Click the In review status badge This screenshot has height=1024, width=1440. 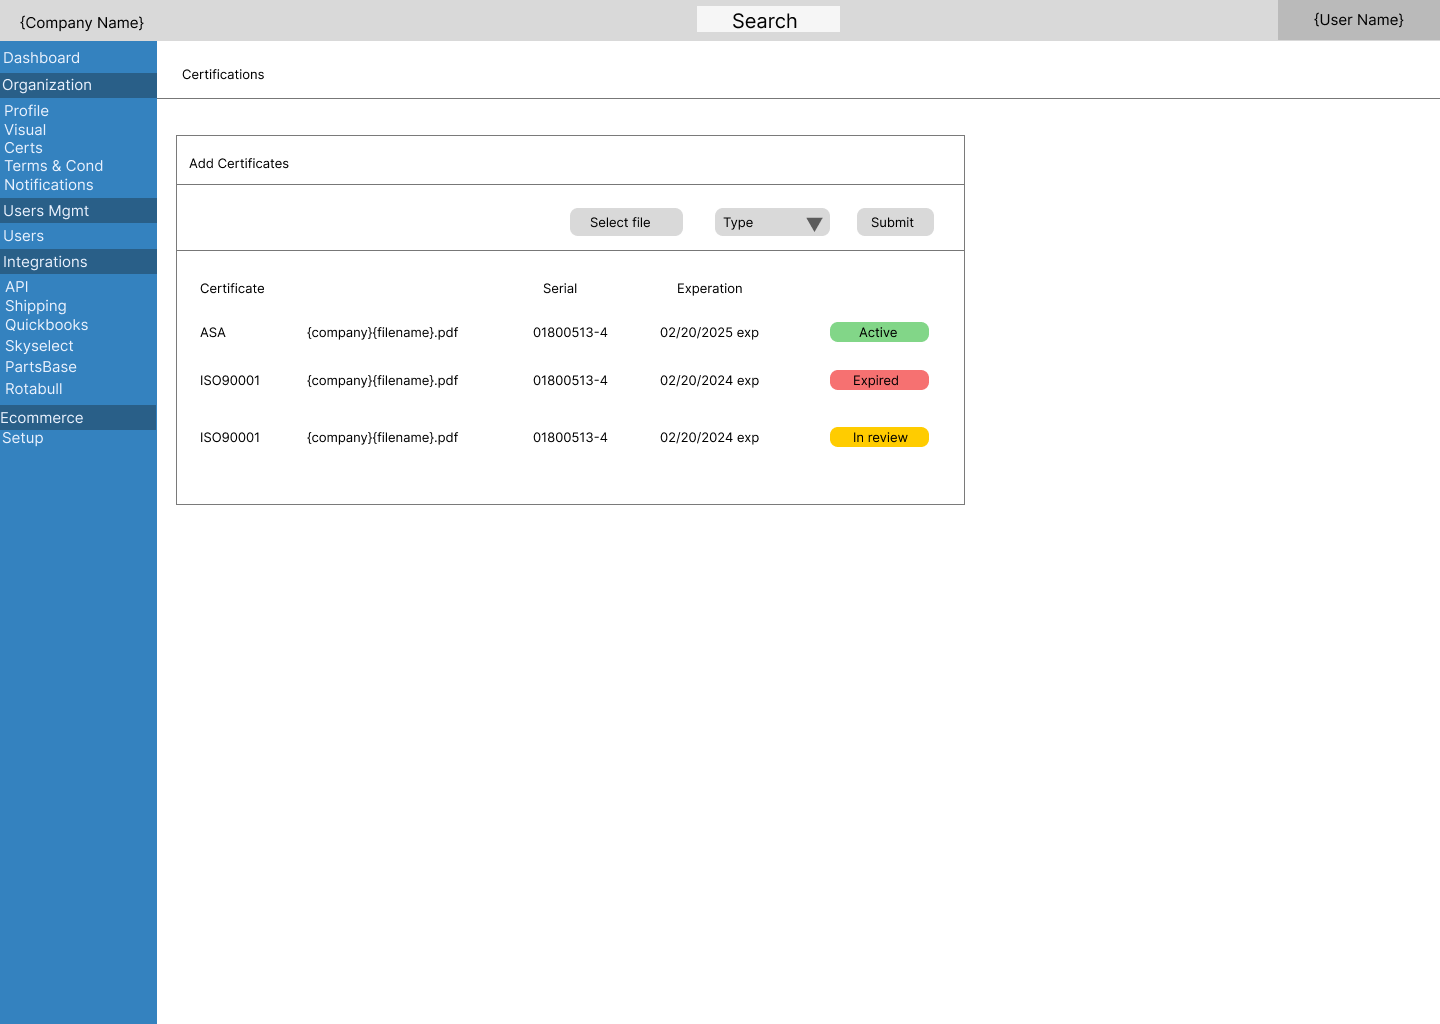tap(879, 437)
